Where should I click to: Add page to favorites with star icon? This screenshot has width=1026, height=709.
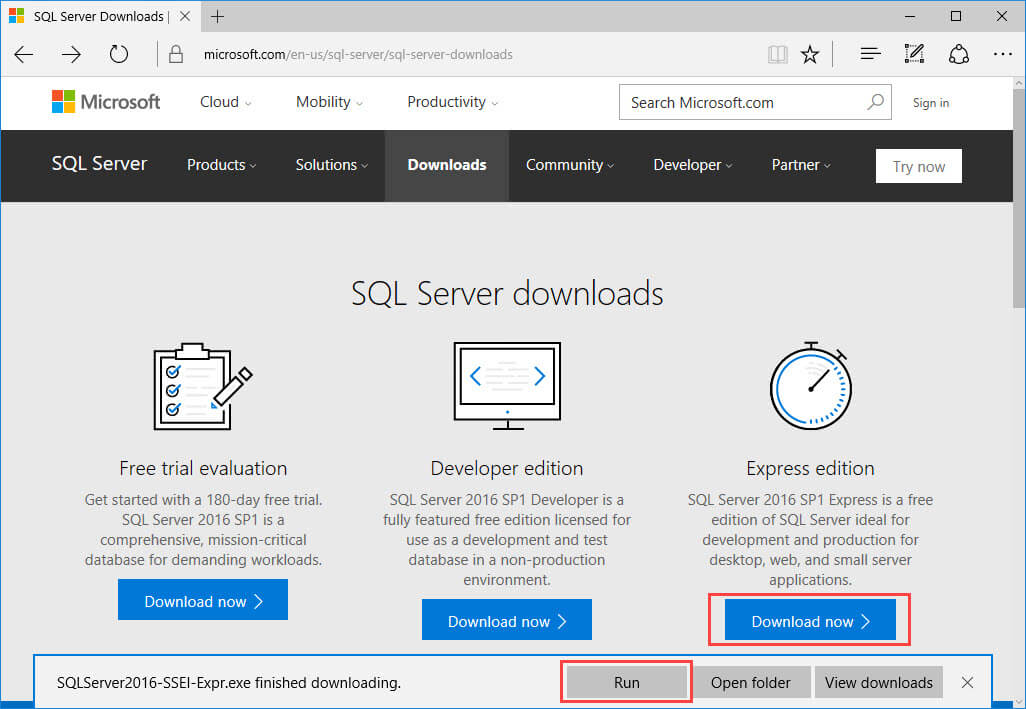[x=809, y=54]
